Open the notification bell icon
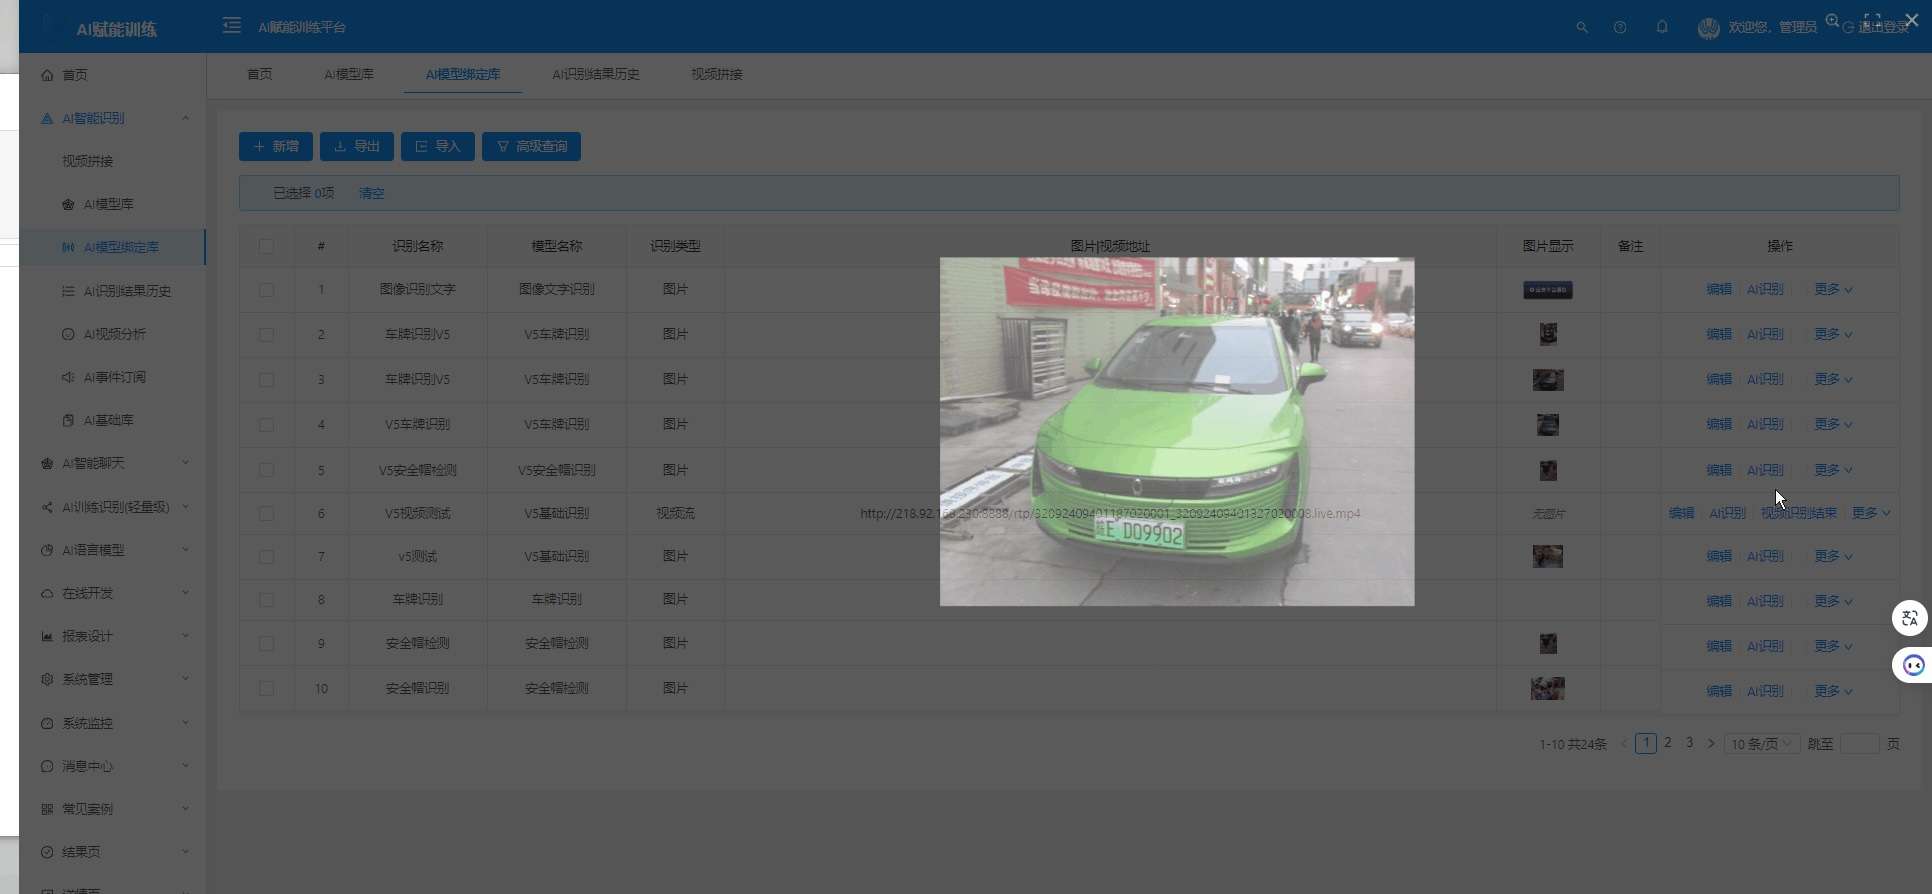1932x894 pixels. [x=1662, y=27]
